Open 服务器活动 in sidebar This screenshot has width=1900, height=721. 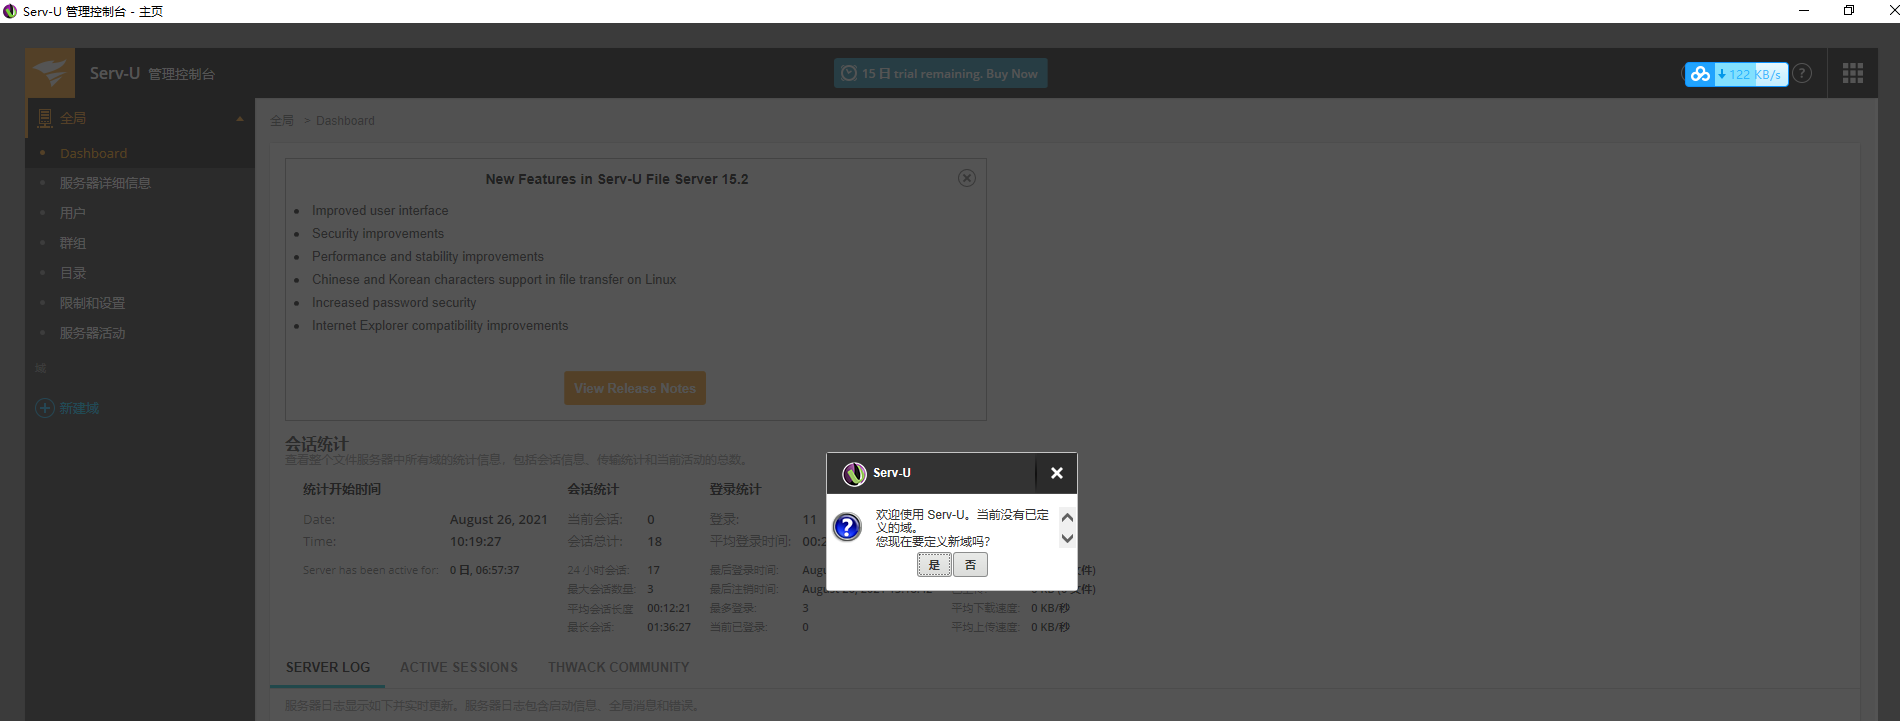(92, 333)
